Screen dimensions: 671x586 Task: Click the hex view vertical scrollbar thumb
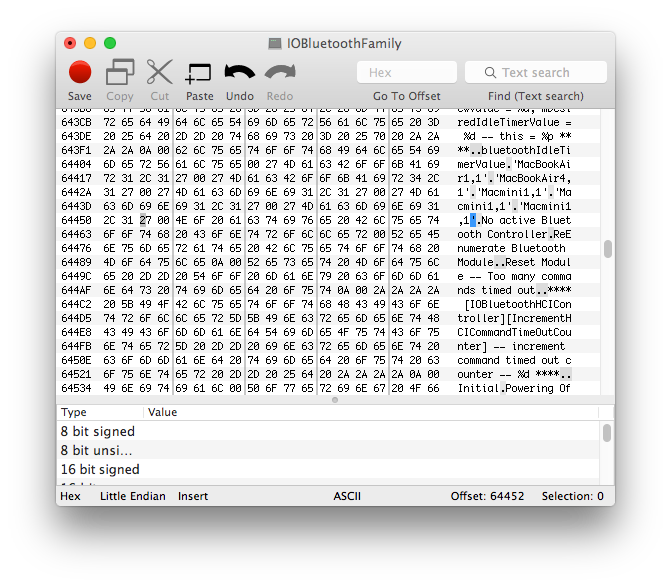coord(608,249)
